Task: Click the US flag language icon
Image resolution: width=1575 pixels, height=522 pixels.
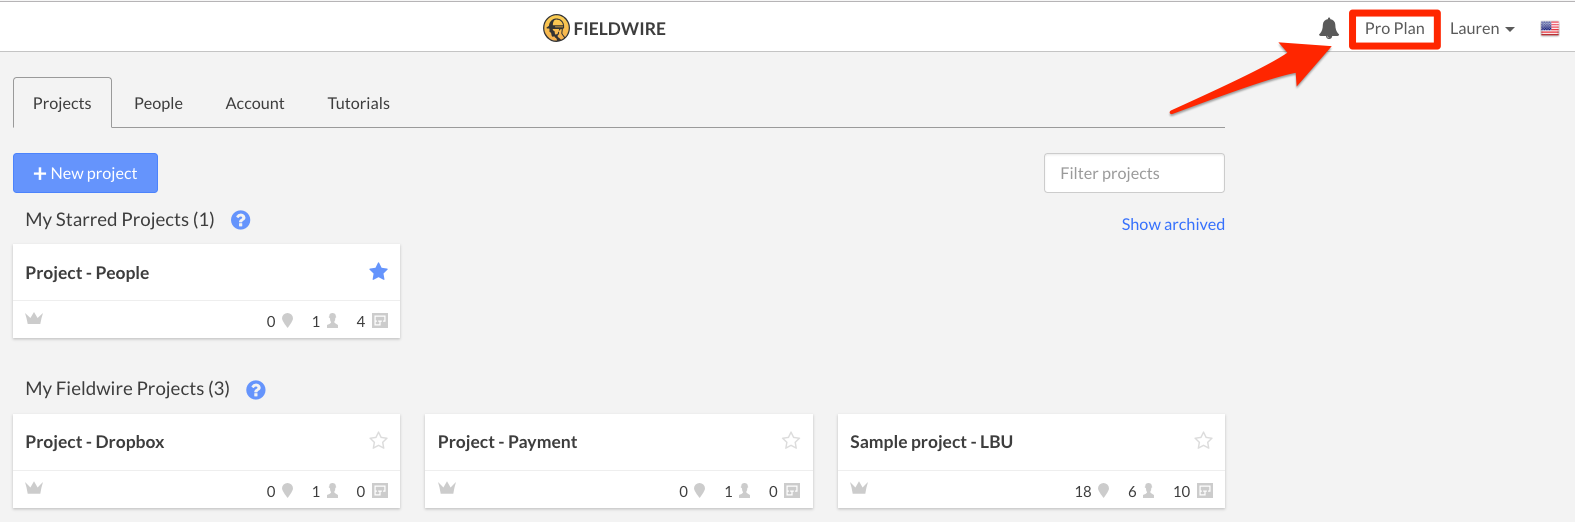Action: click(x=1550, y=29)
